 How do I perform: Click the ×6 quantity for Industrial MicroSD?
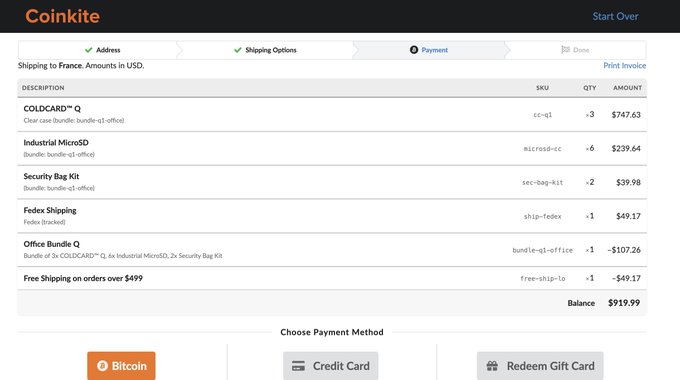590,148
